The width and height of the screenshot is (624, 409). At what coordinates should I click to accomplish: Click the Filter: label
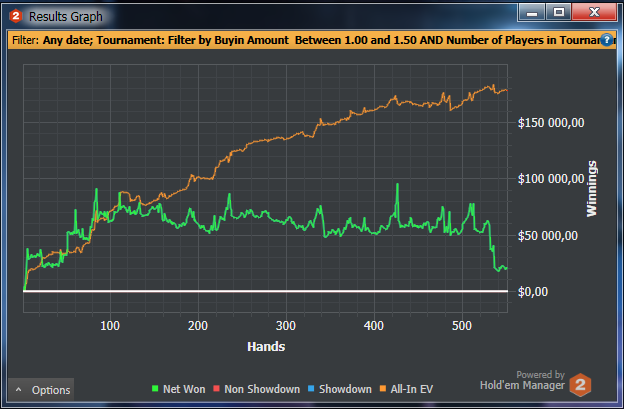tap(25, 40)
